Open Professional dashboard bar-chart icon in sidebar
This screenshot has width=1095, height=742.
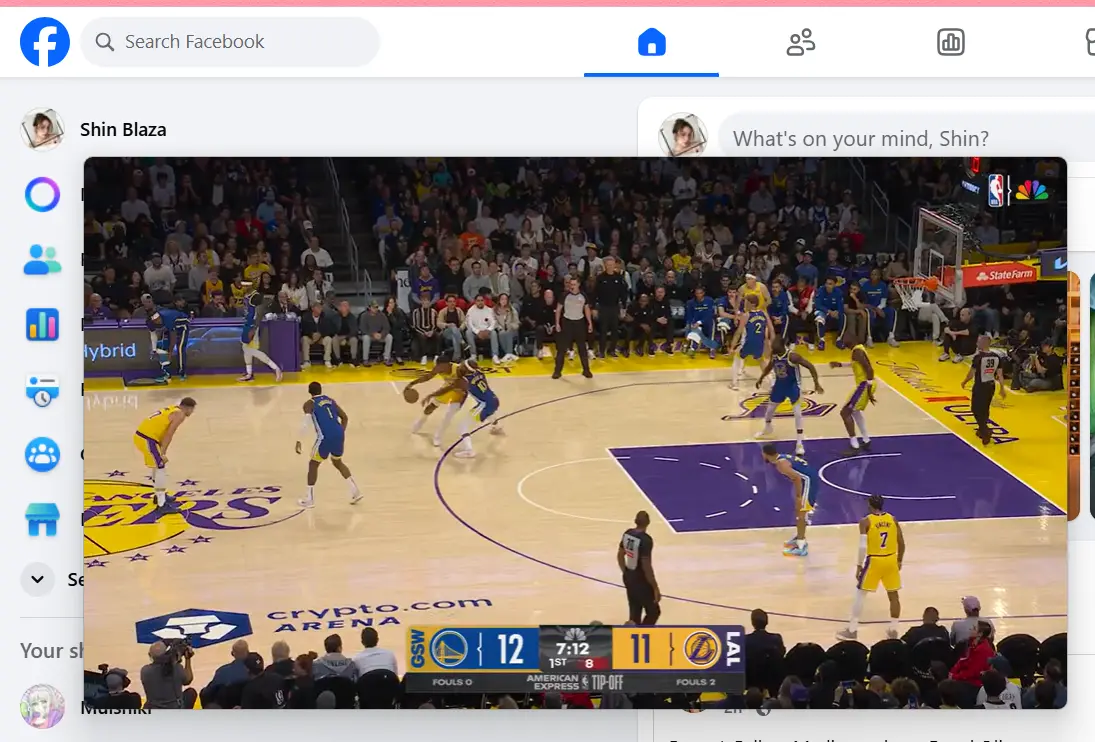(43, 325)
